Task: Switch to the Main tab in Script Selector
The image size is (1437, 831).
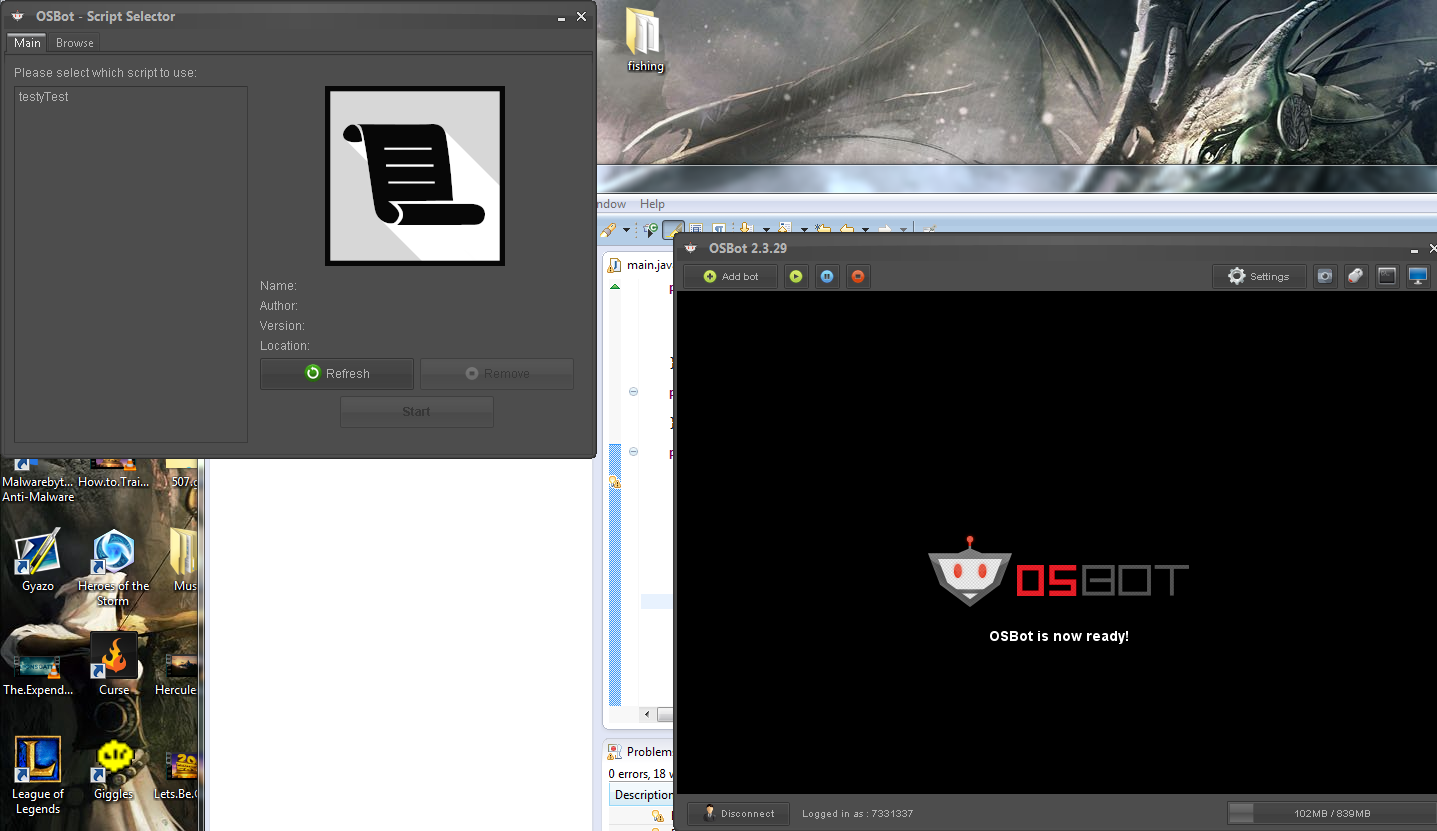Action: (27, 43)
